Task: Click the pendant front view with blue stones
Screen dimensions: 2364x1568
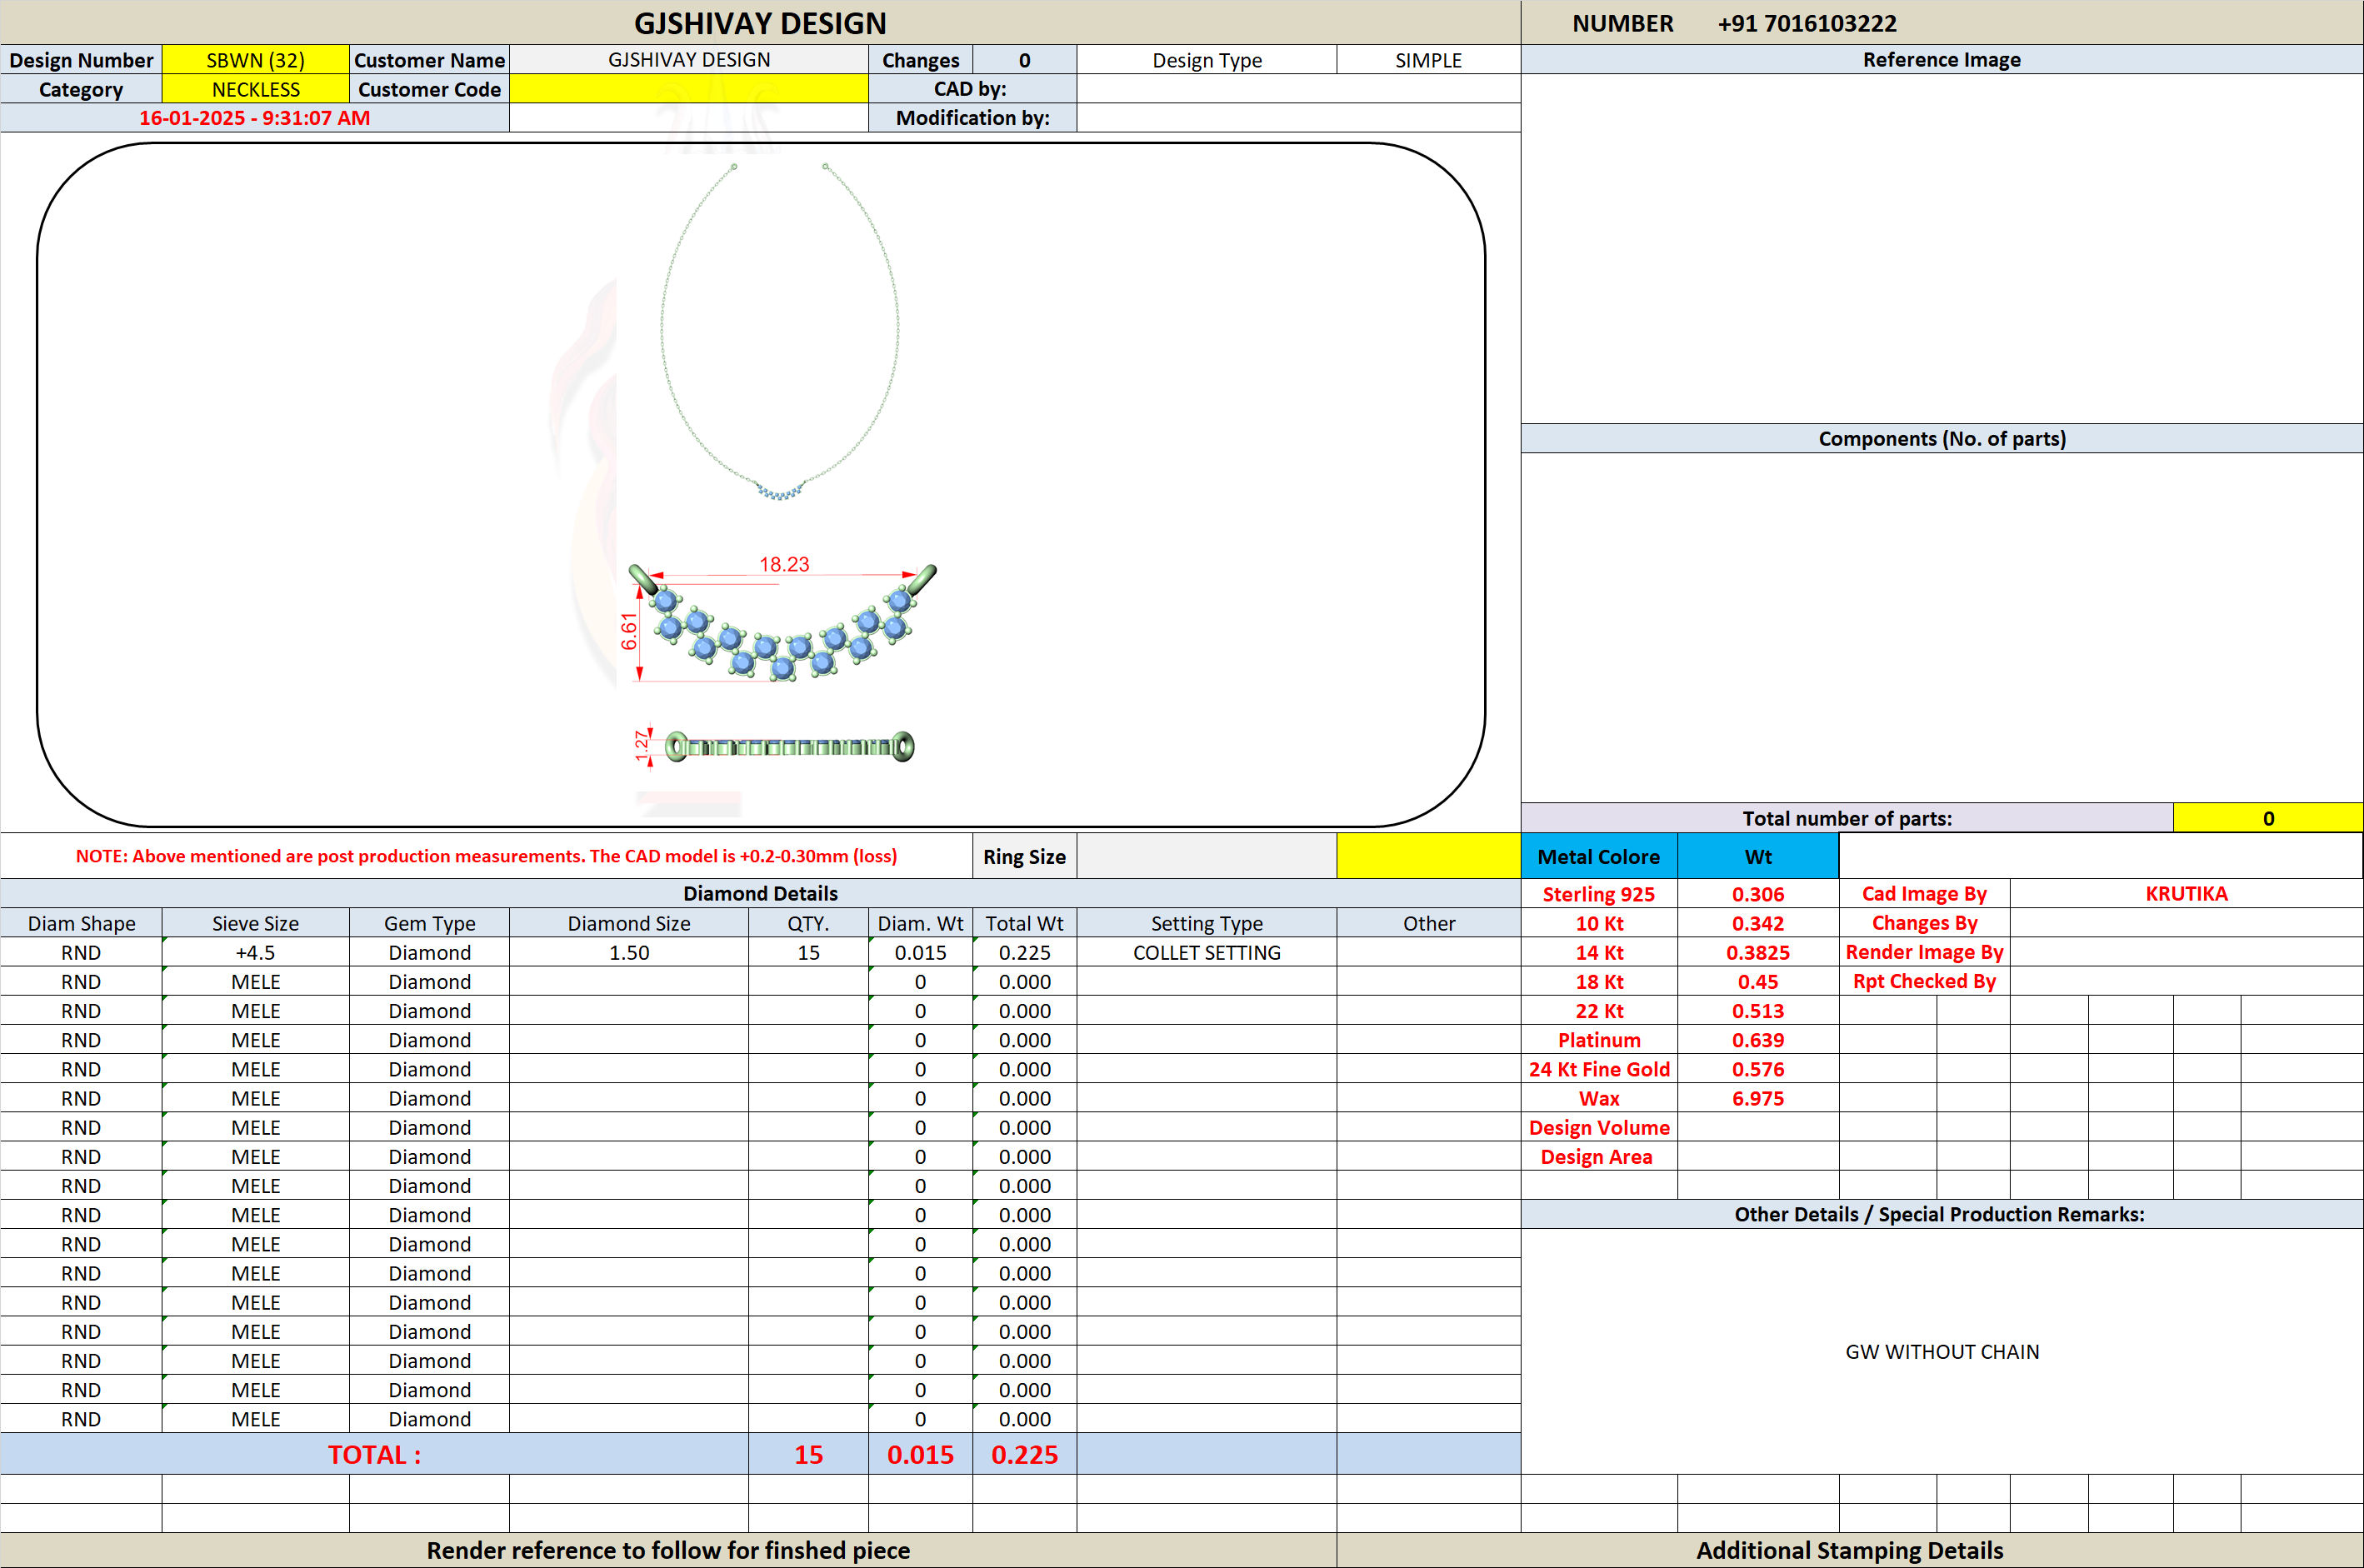Action: click(x=782, y=625)
